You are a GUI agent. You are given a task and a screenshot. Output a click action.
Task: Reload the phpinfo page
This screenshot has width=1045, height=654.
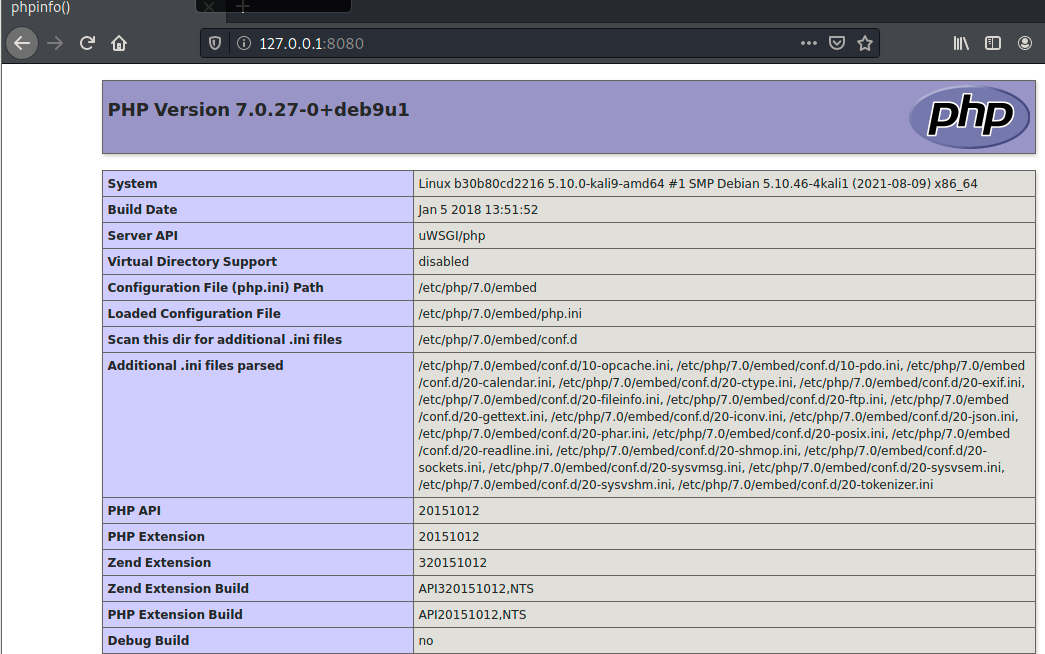(x=87, y=43)
